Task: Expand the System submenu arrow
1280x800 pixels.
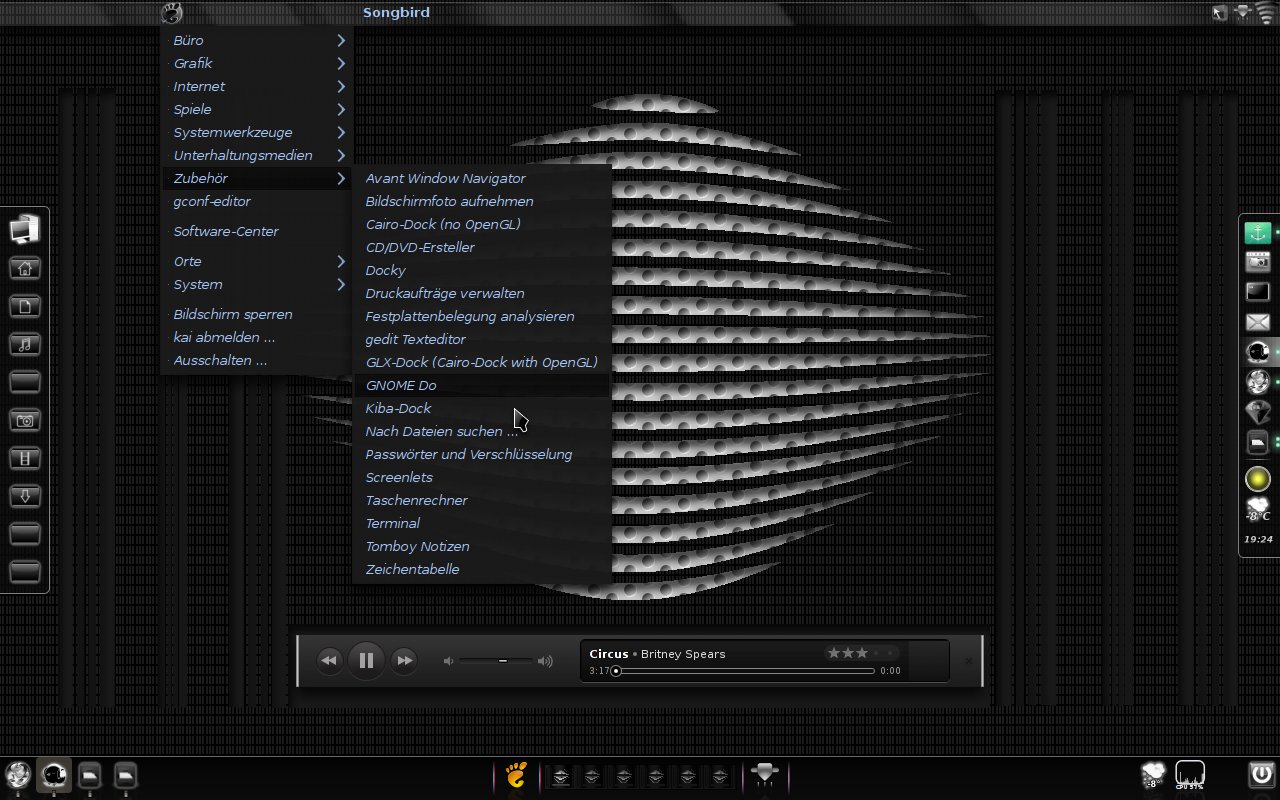Action: click(341, 284)
